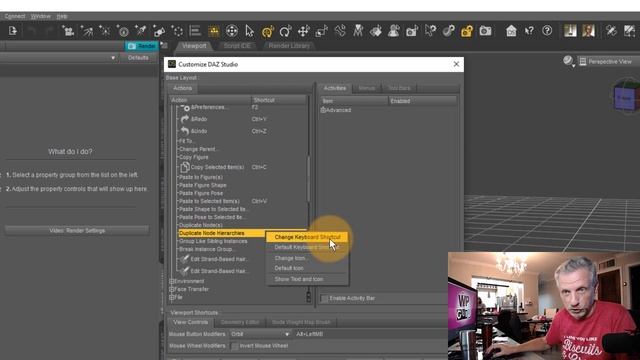The width and height of the screenshot is (640, 360).
Task: Click the greyed Undo arrow in the toolbar
Action: (x=32, y=31)
